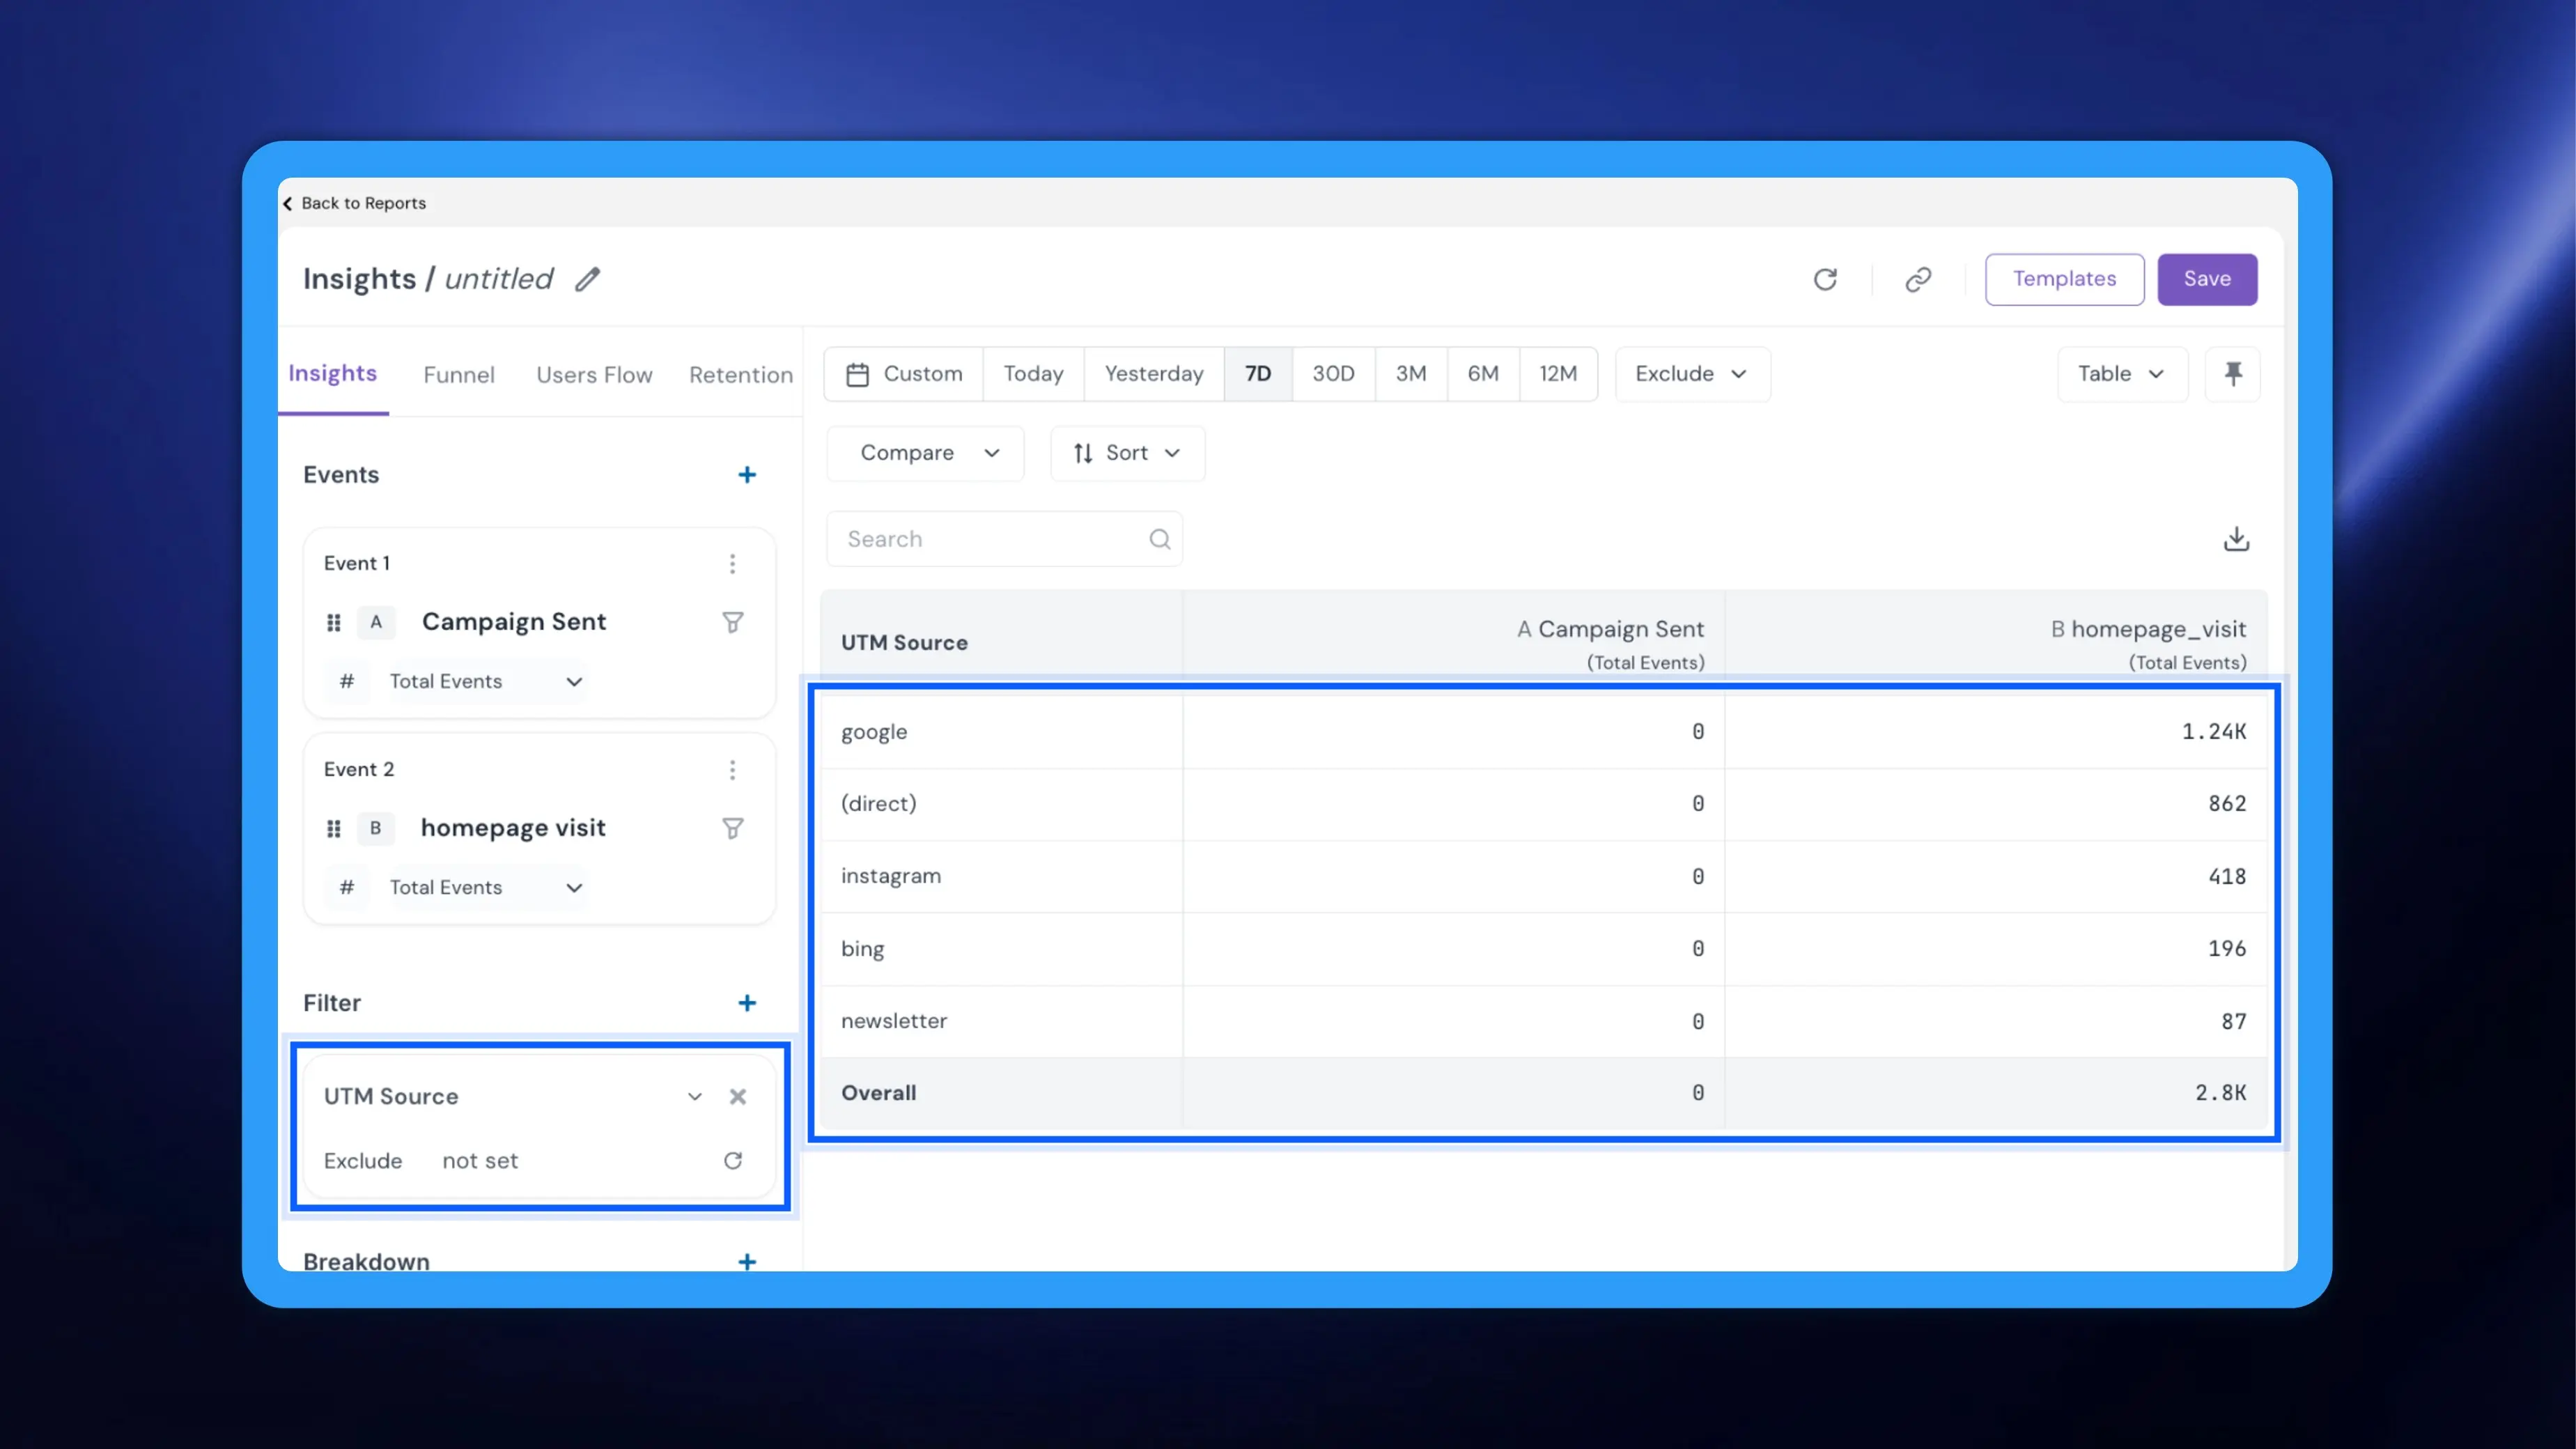
Task: Switch to the Users Flow tab
Action: tap(594, 375)
